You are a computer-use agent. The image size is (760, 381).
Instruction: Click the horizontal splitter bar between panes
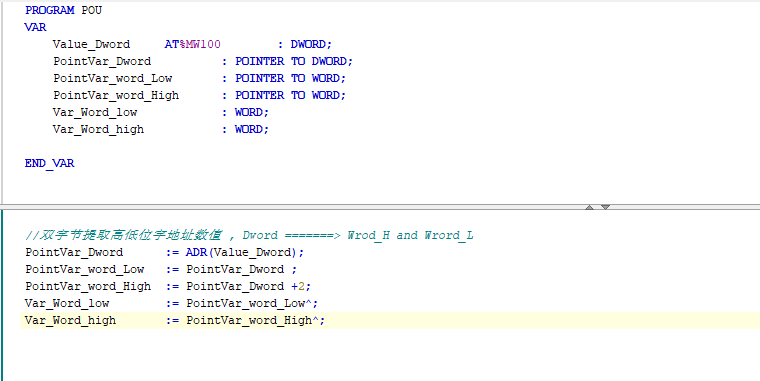click(x=380, y=207)
